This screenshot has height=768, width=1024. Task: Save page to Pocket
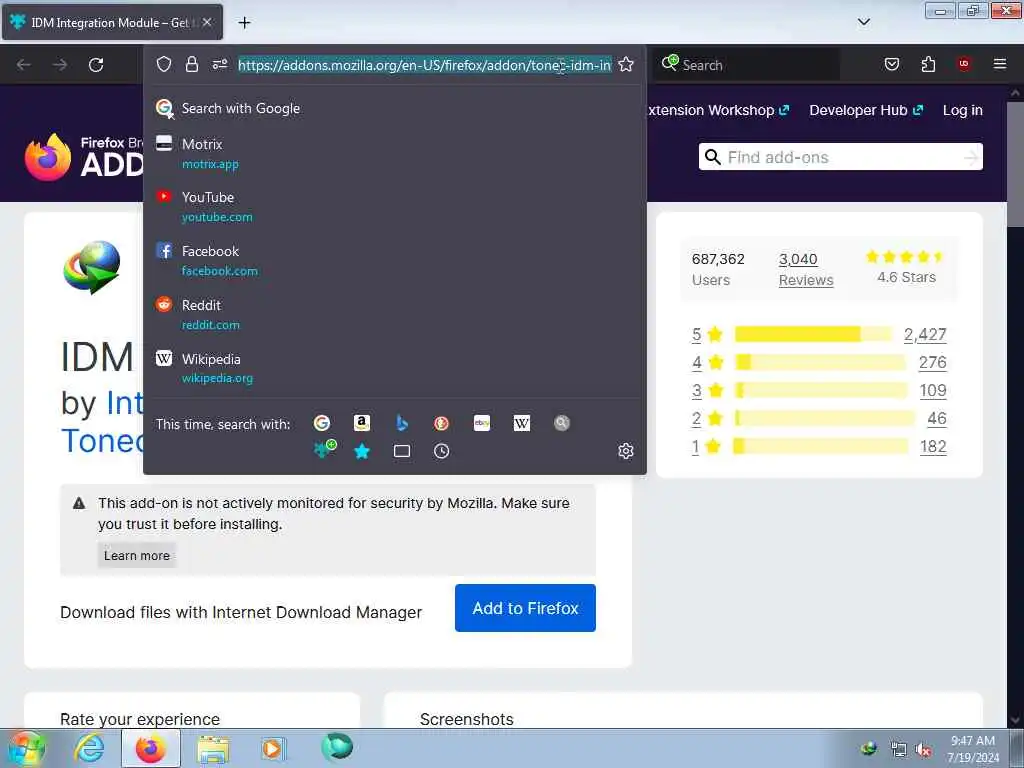click(x=891, y=64)
